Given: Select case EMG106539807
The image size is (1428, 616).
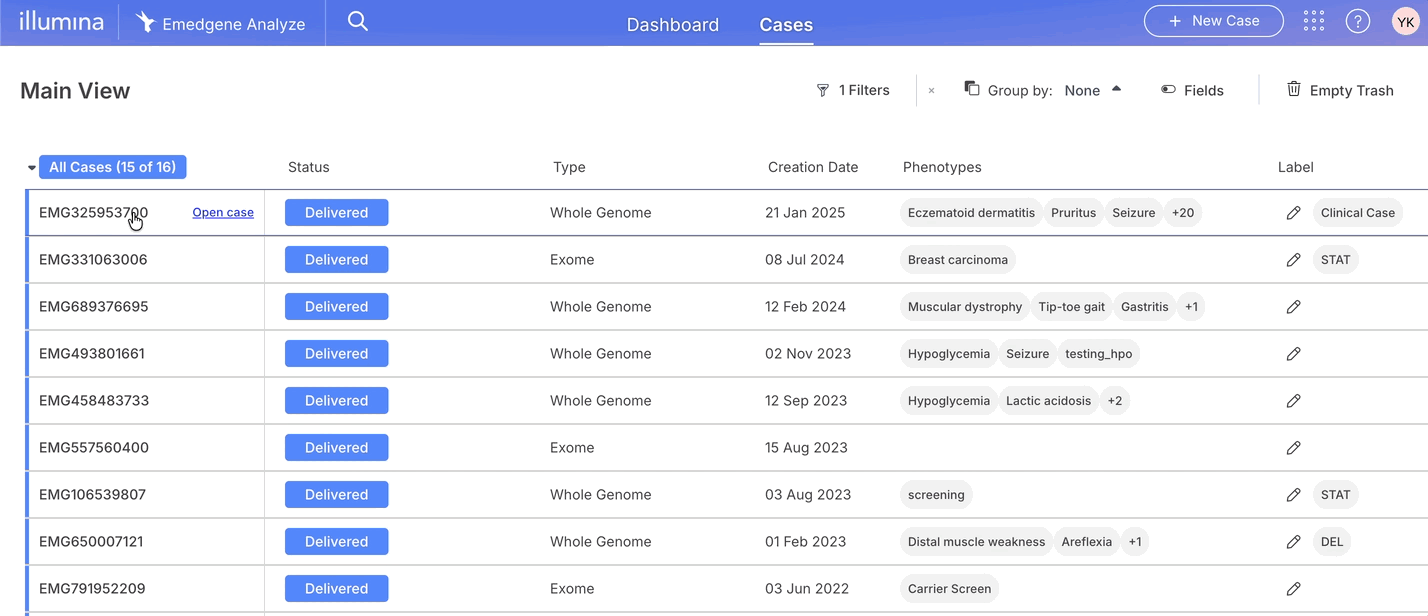Looking at the screenshot, I should (x=92, y=495).
